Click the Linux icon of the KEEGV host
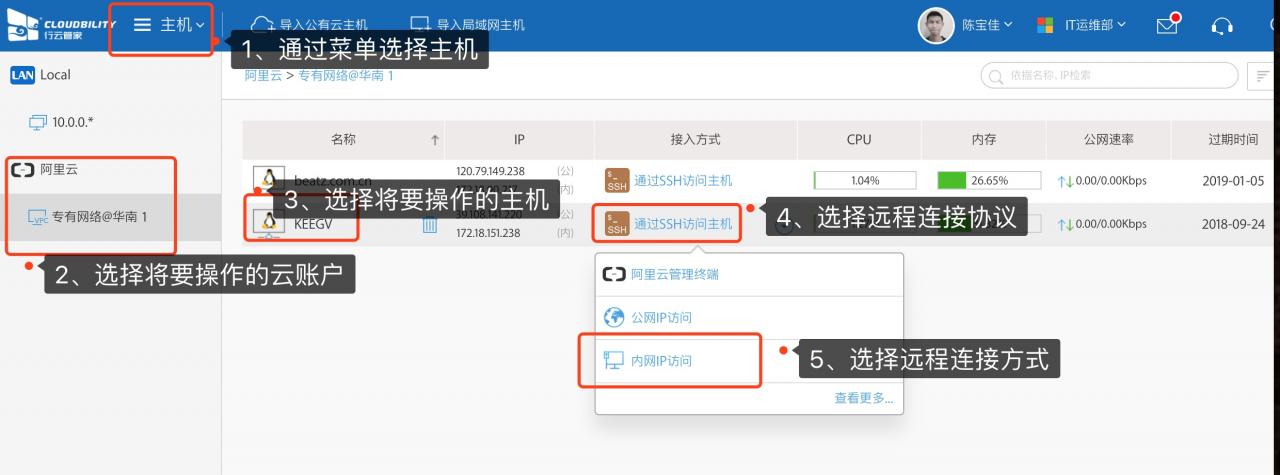The image size is (1280, 475). tap(268, 224)
